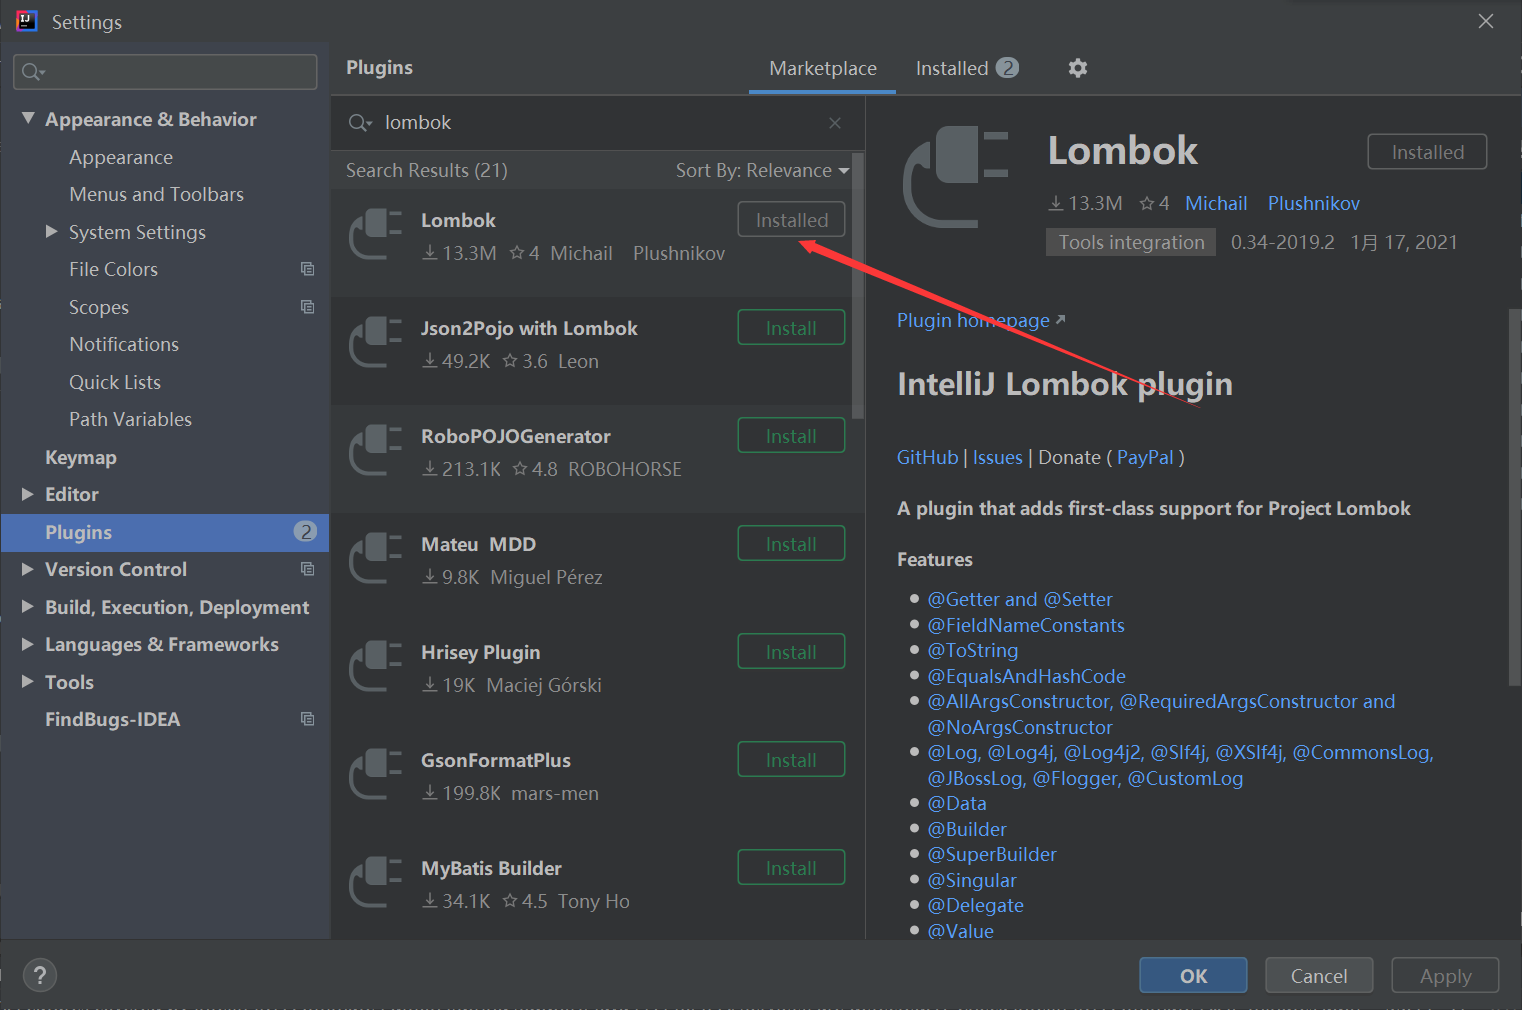Open the Plugin homepage link
Viewport: 1522px width, 1010px height.
972,320
